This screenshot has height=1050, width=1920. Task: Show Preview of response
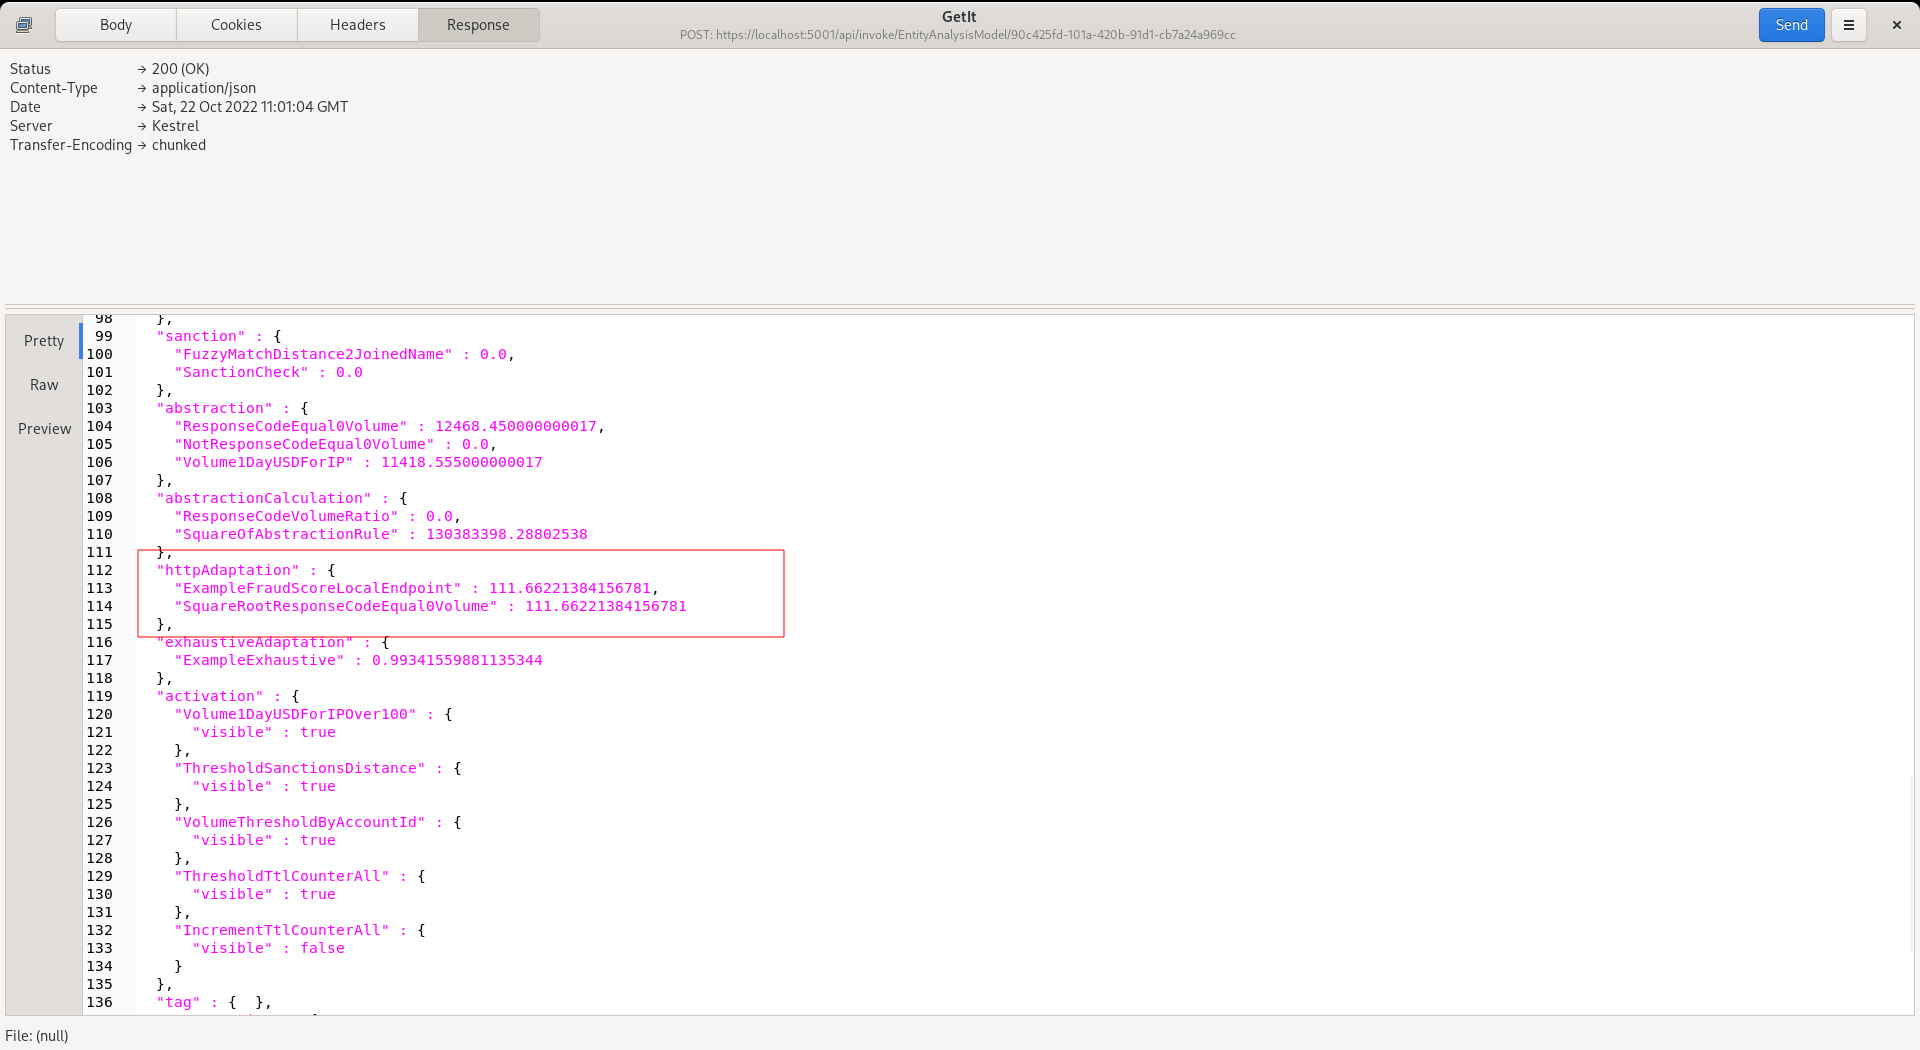point(44,429)
